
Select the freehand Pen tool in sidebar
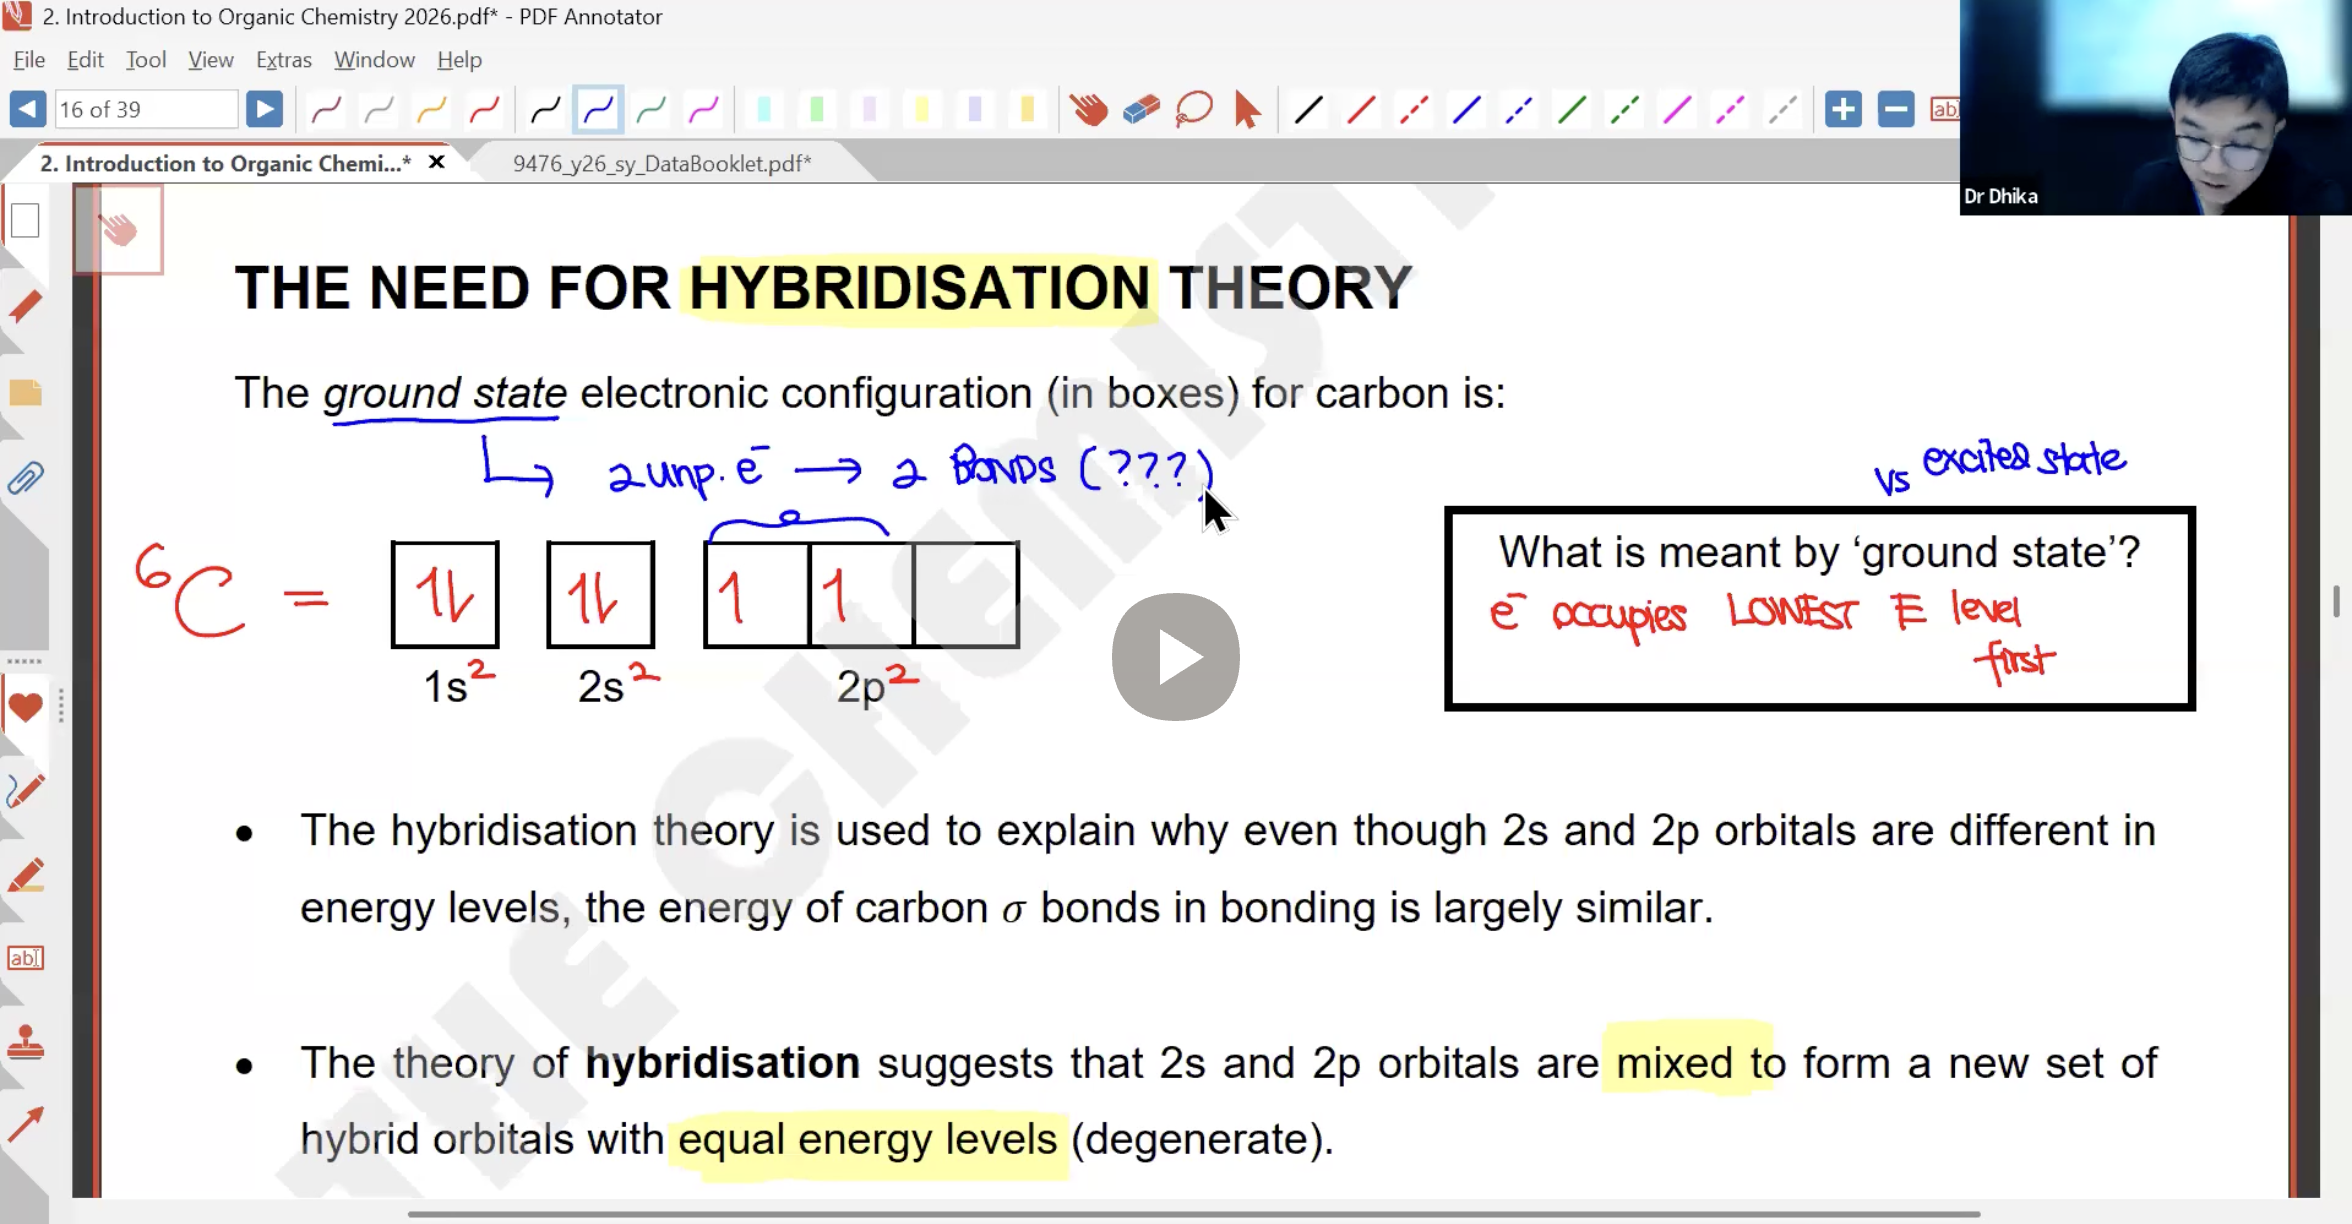tap(25, 791)
